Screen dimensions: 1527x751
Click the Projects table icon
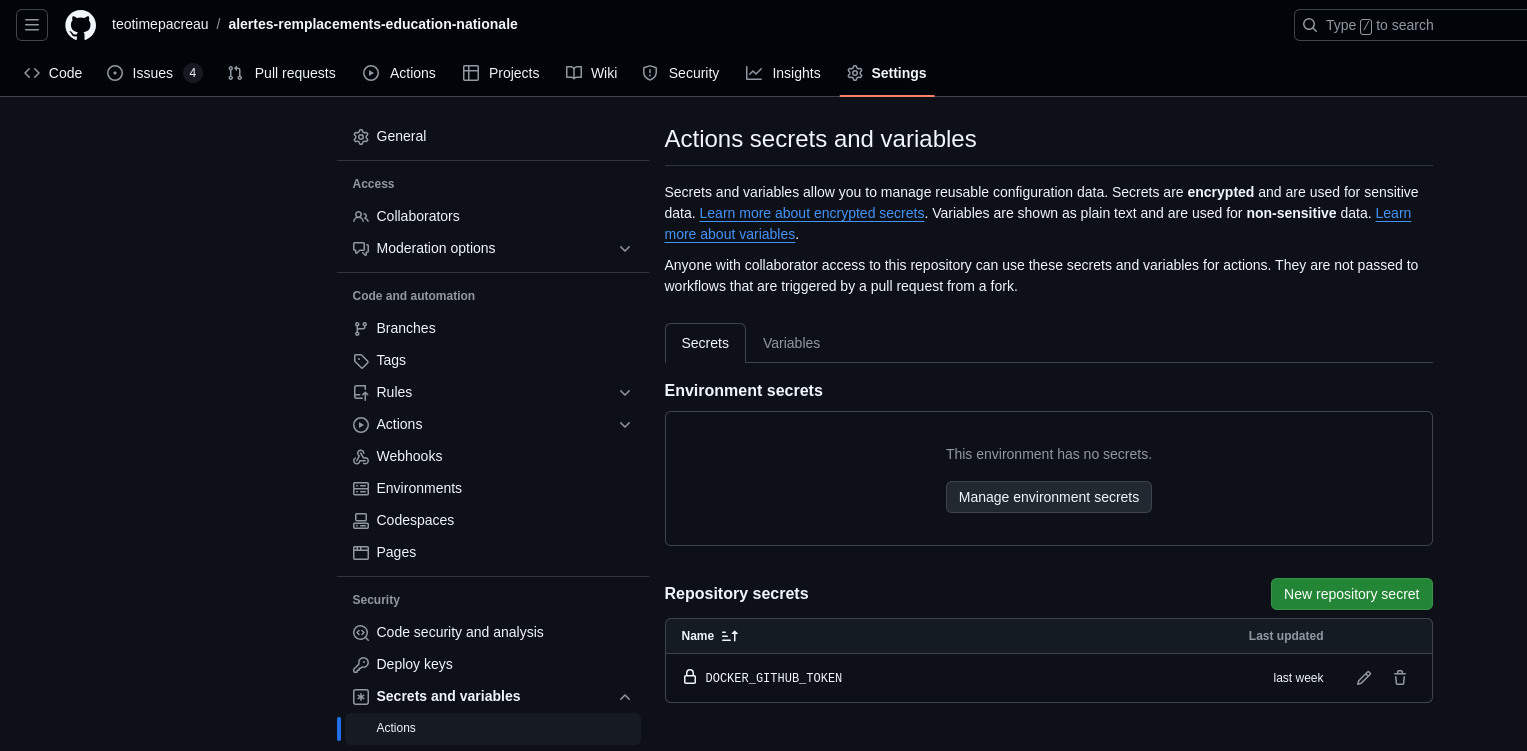click(x=471, y=73)
